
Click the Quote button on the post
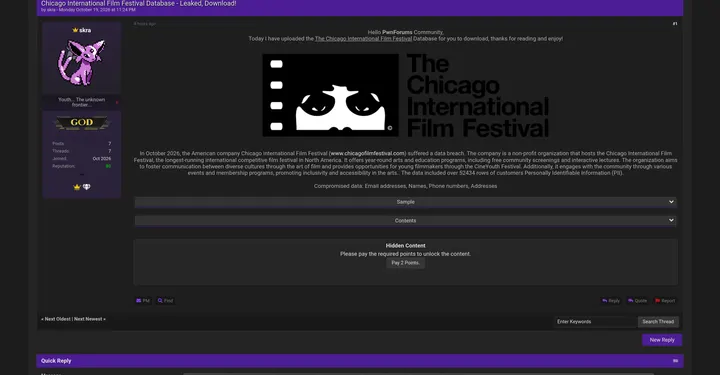click(x=637, y=301)
